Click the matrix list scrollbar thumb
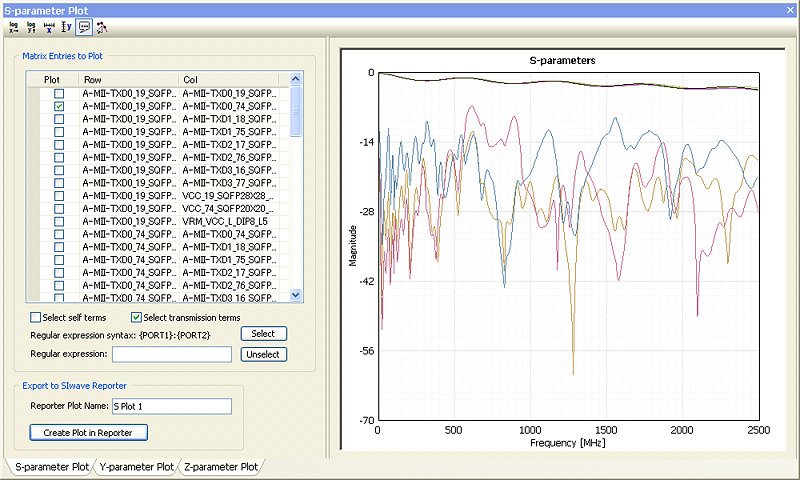 point(295,111)
